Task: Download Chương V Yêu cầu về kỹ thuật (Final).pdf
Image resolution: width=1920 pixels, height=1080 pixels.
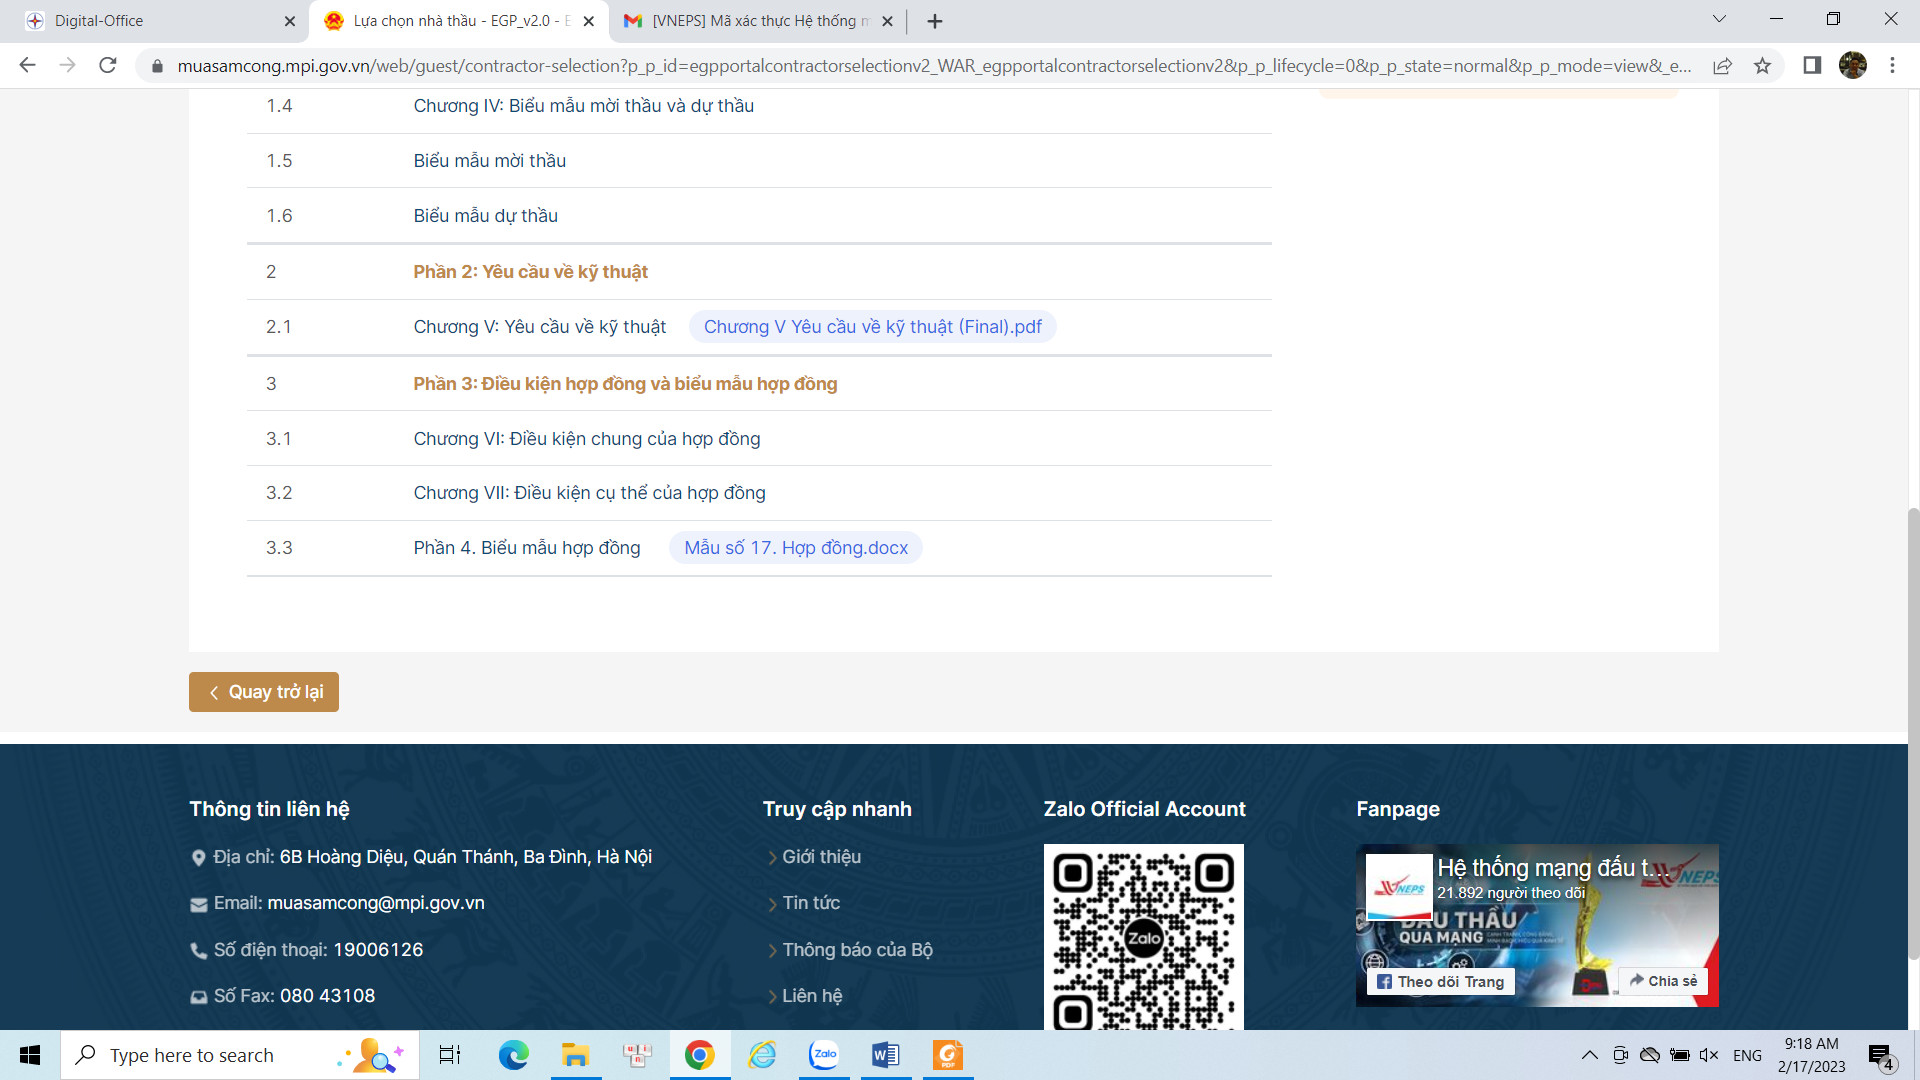Action: point(872,327)
